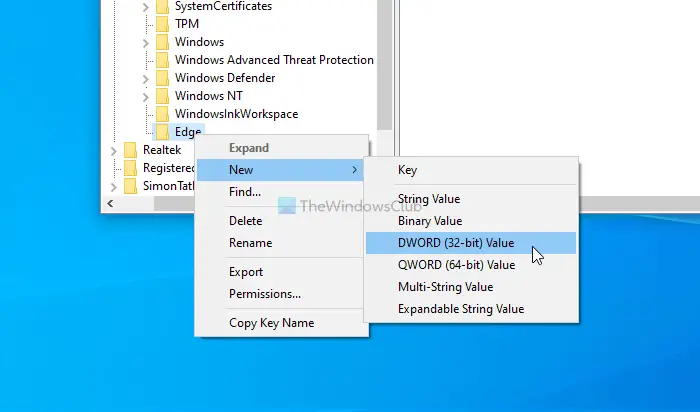
Task: Click the Windows folder icon
Action: (162, 42)
